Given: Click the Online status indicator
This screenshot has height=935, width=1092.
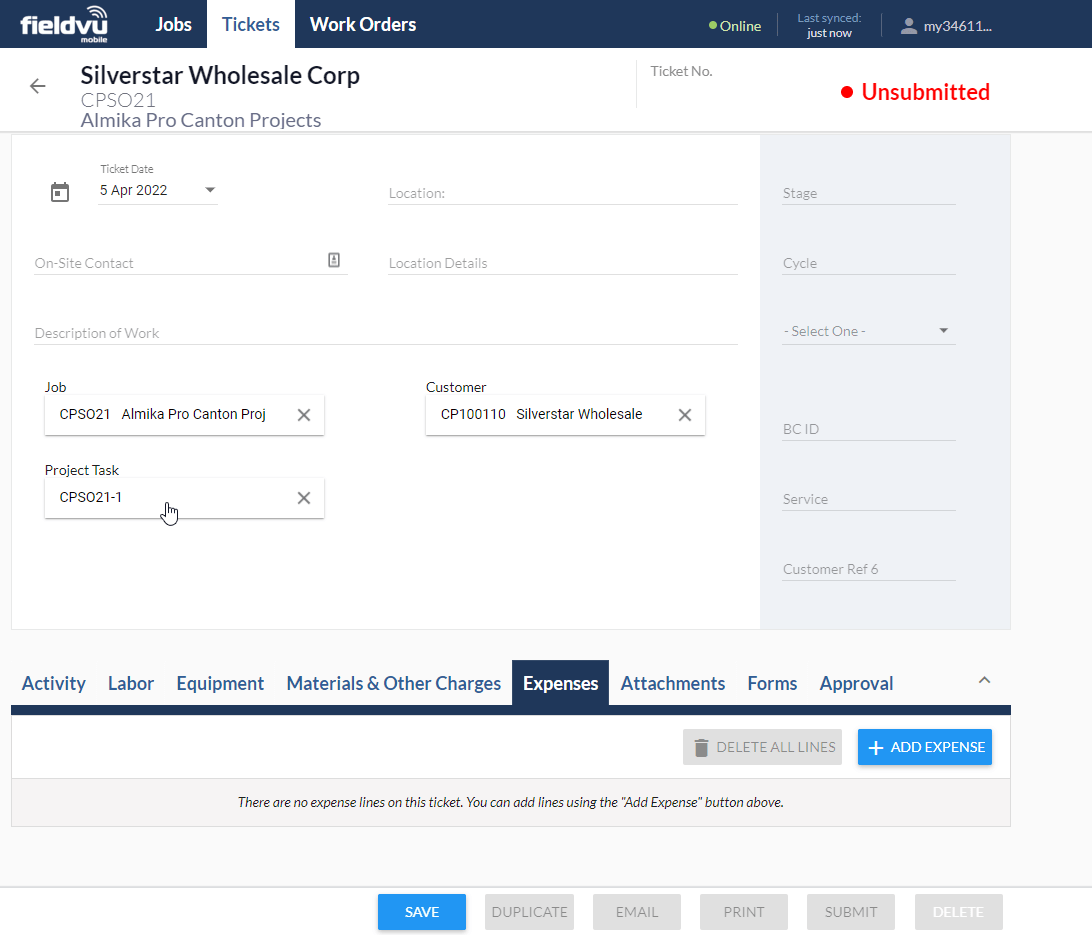Looking at the screenshot, I should [x=735, y=26].
